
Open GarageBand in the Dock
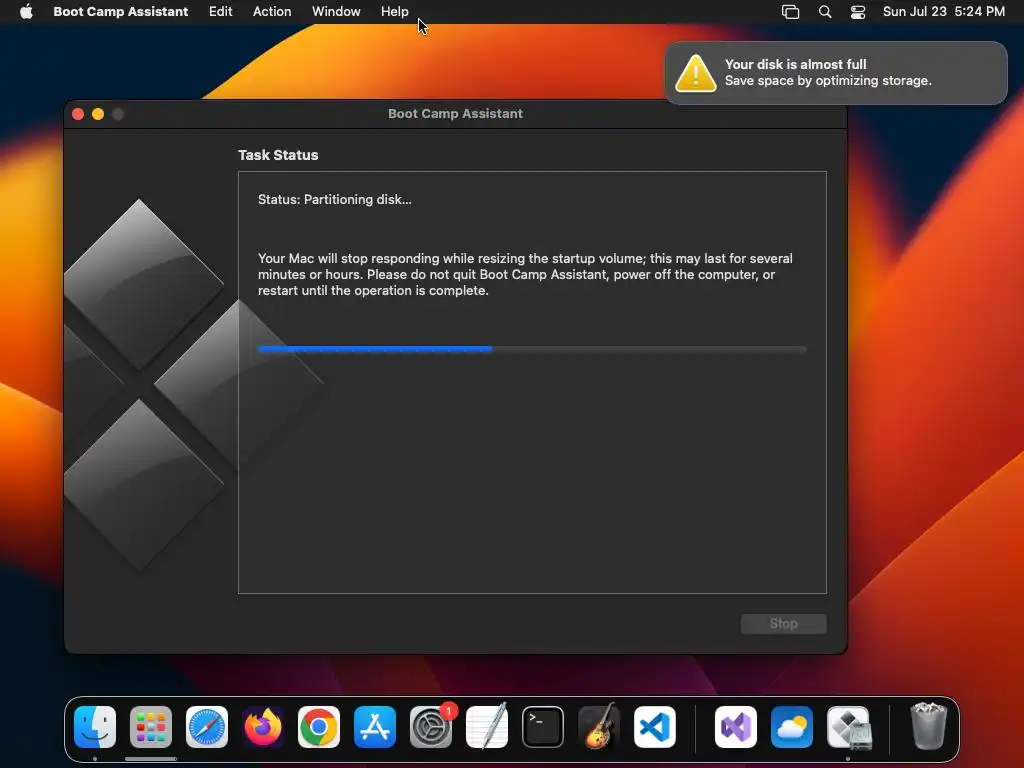(x=599, y=727)
